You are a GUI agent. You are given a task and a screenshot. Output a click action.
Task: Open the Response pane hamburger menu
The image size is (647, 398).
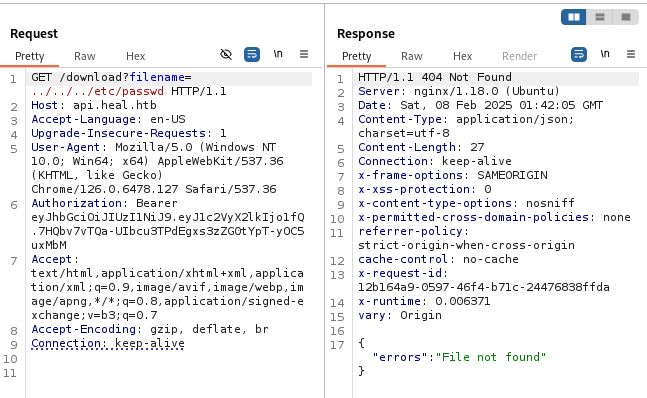[631, 54]
